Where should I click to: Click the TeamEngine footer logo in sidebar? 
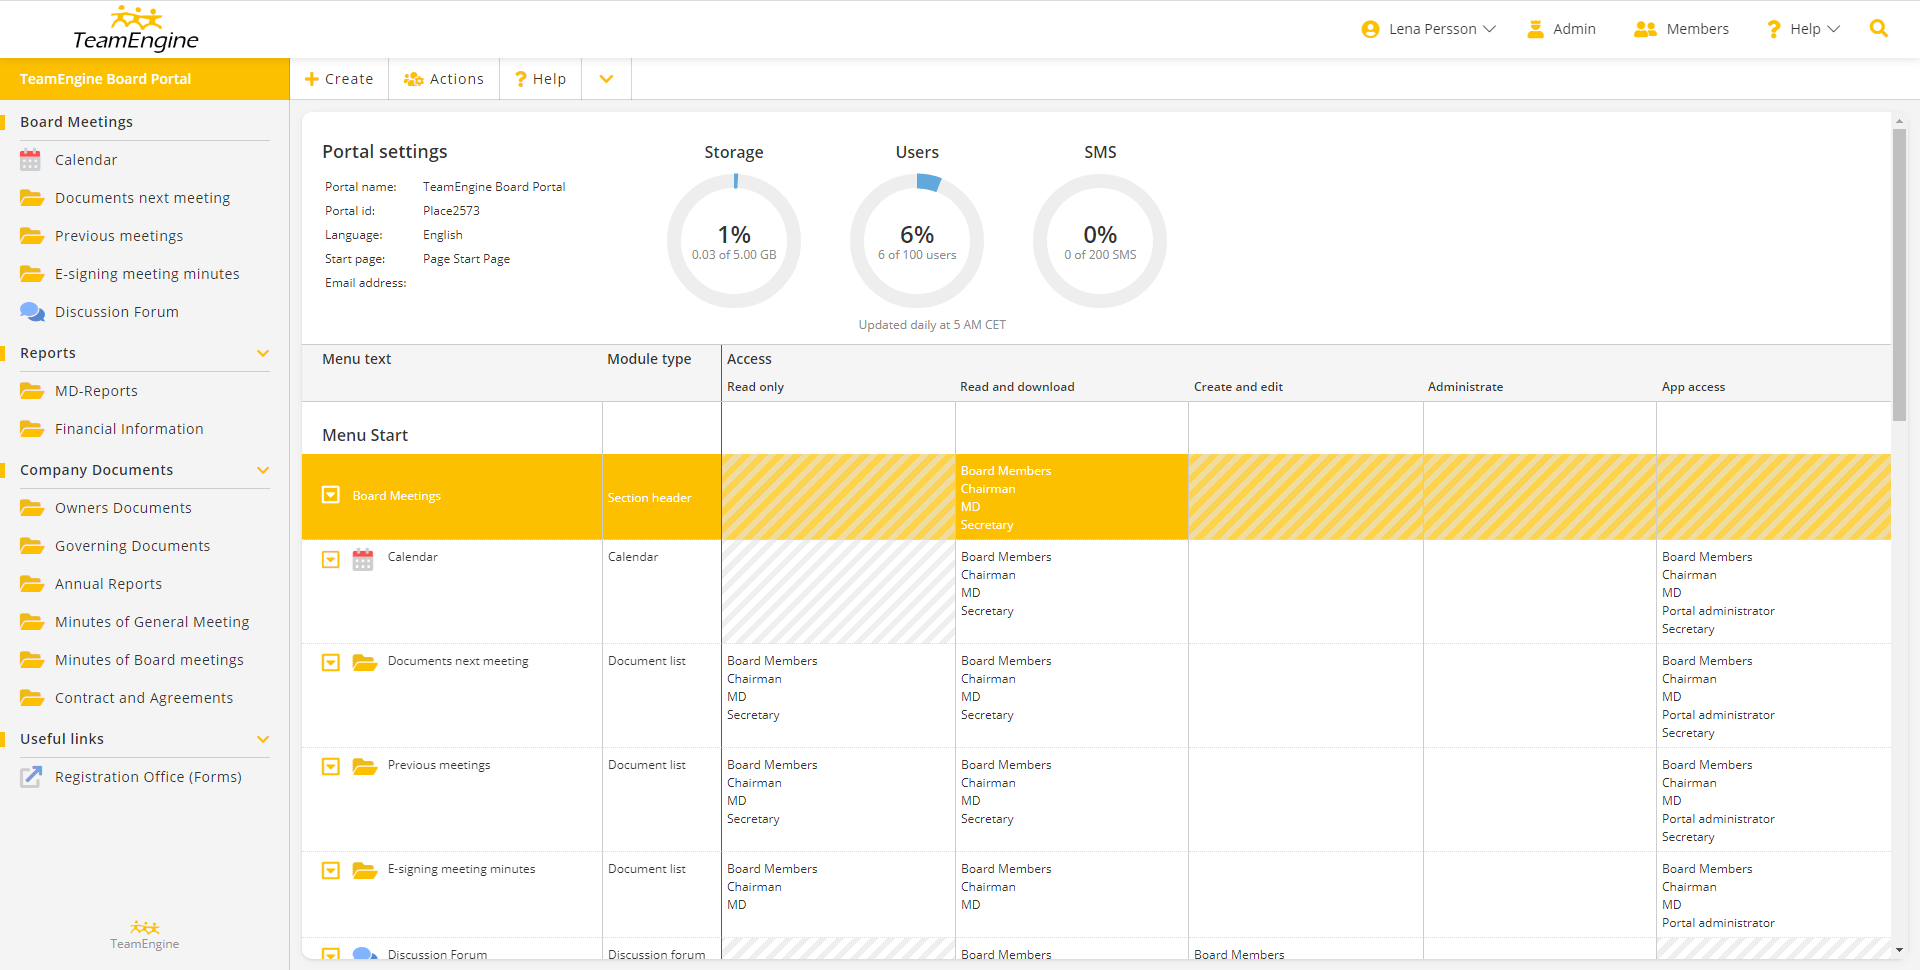[145, 935]
